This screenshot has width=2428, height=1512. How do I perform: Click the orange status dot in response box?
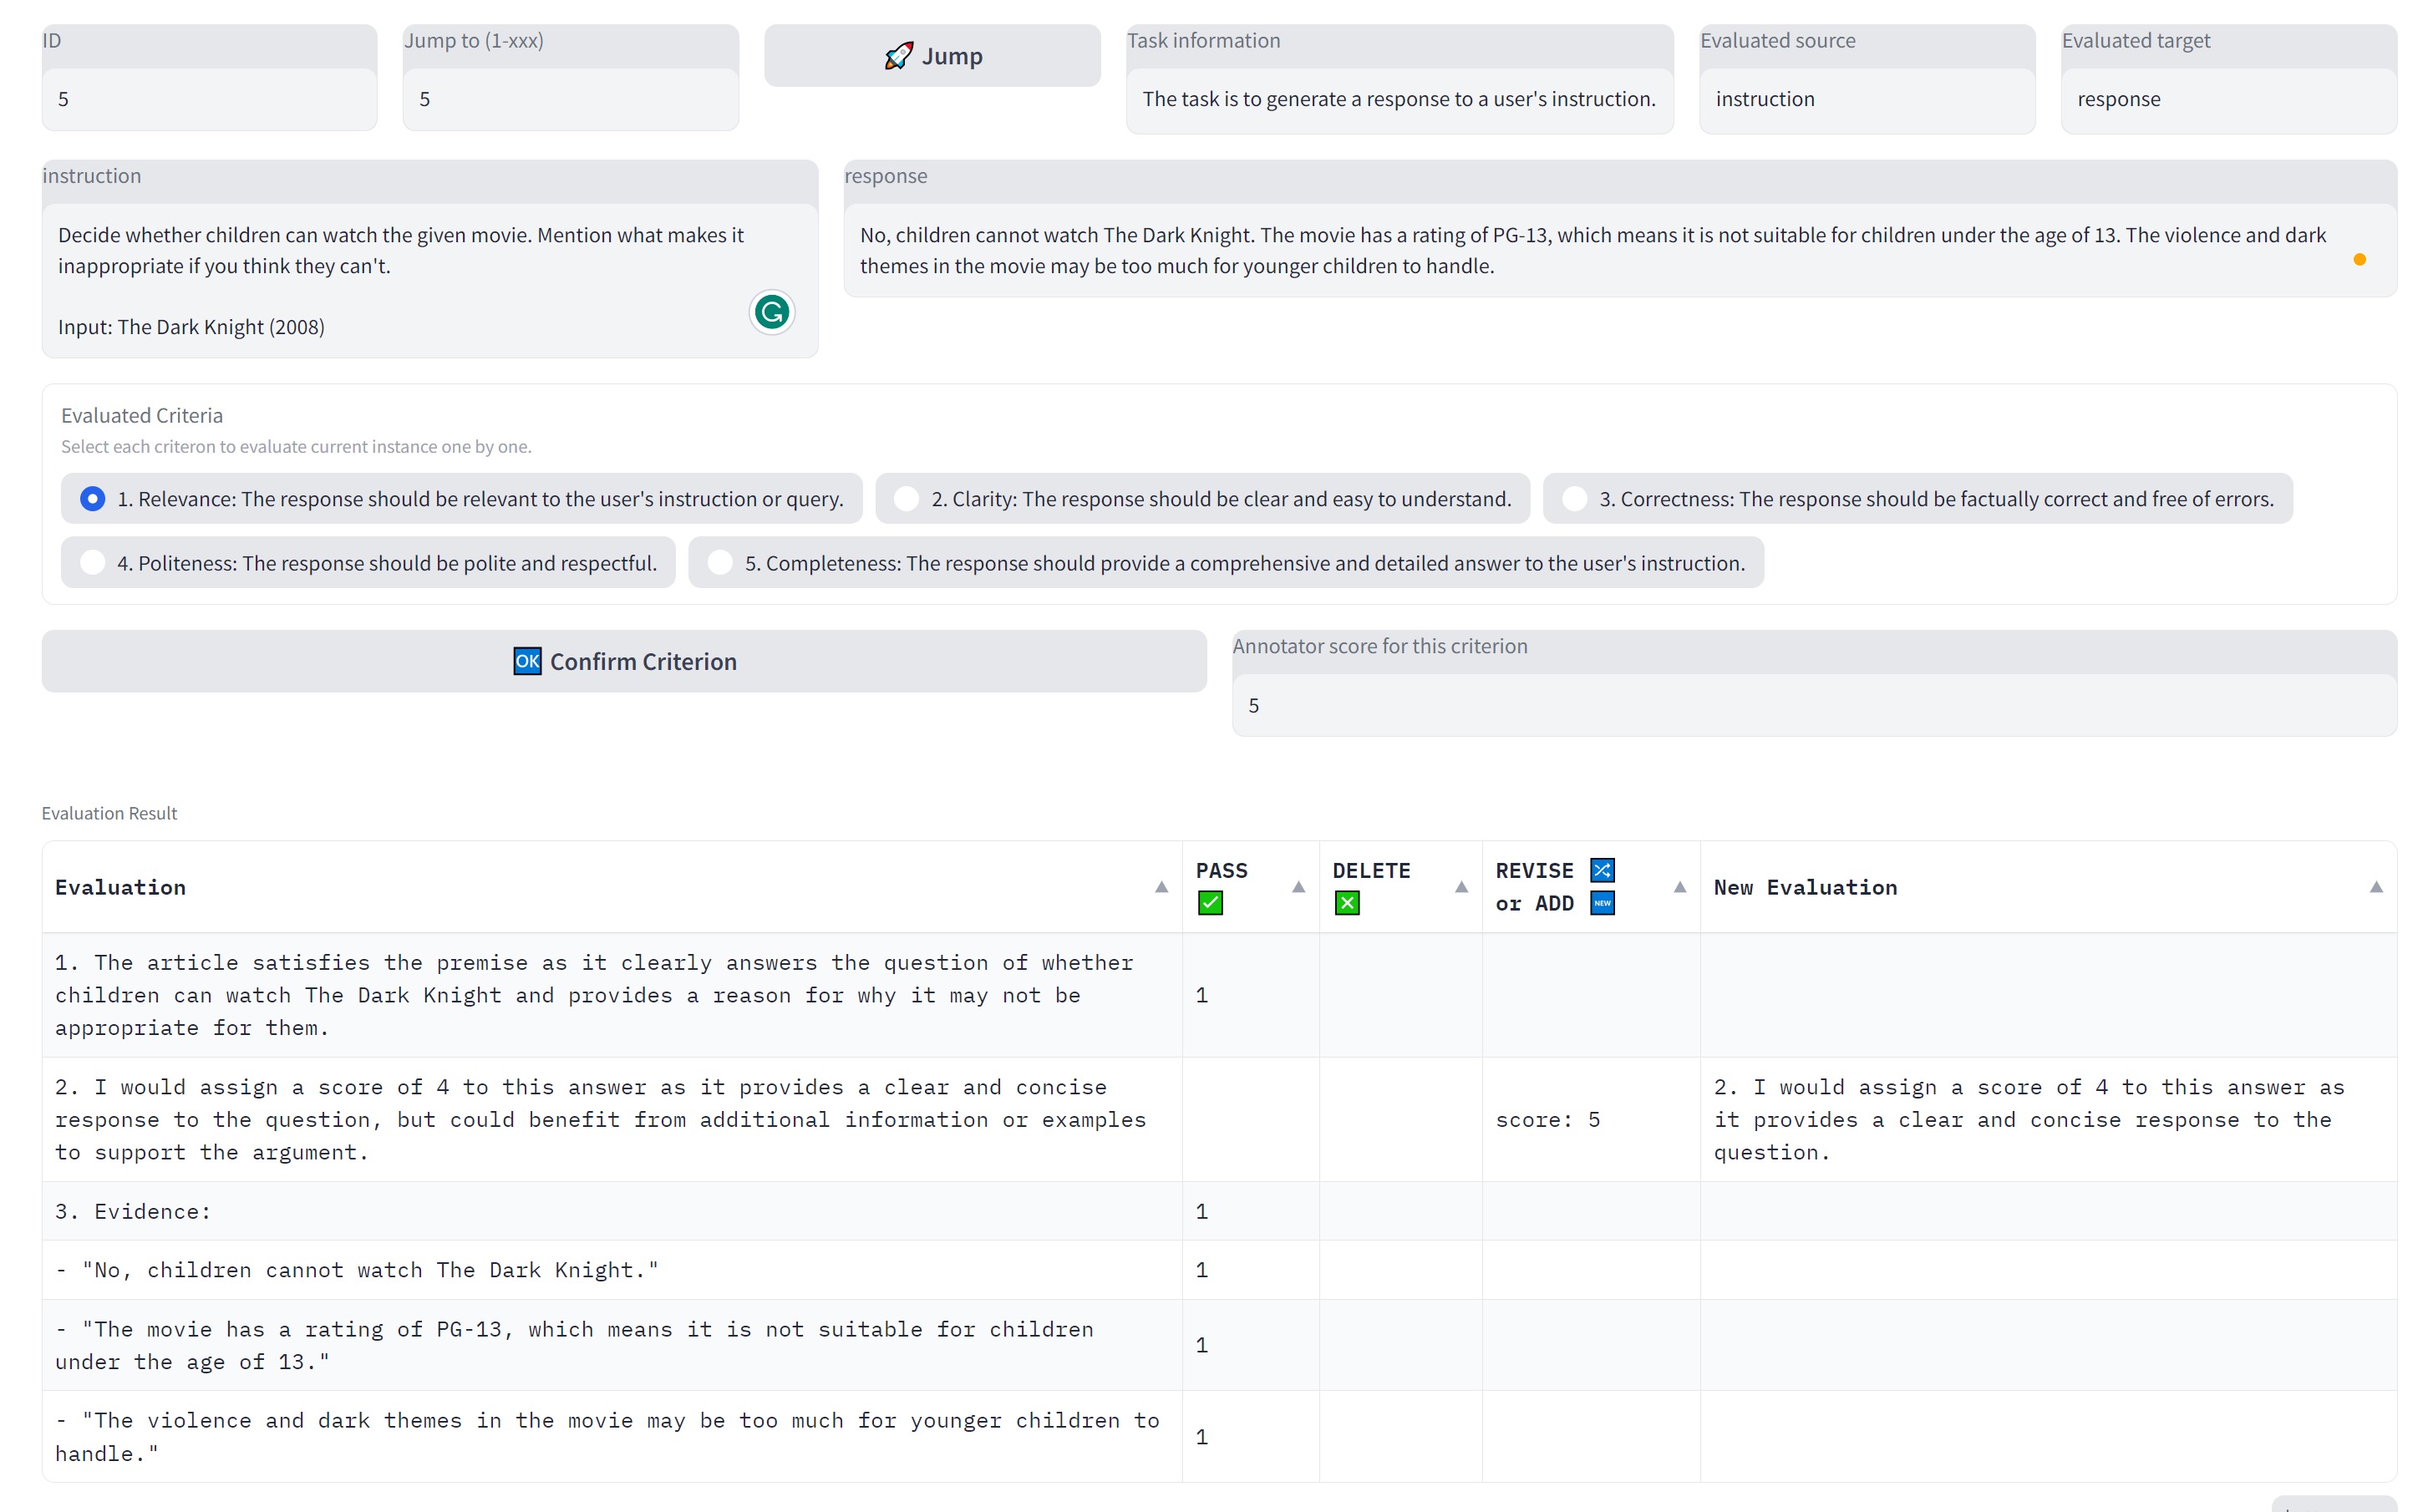click(x=2359, y=260)
